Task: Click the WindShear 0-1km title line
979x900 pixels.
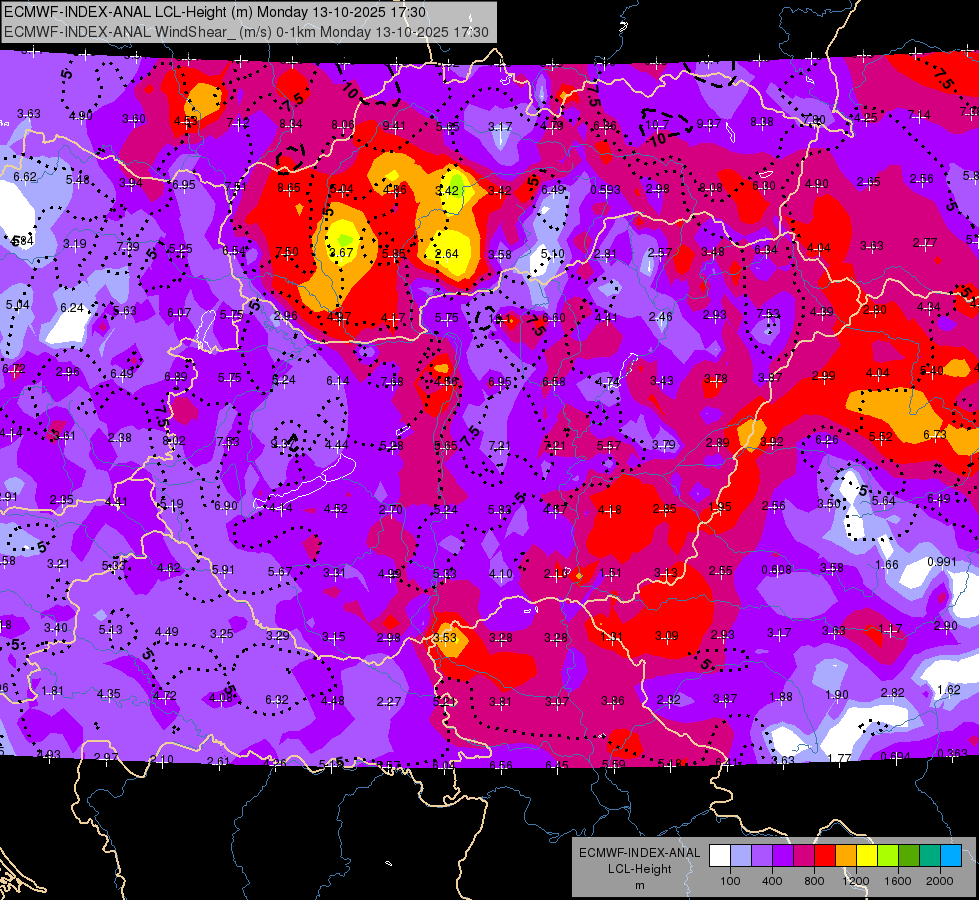Action: [x=246, y=32]
